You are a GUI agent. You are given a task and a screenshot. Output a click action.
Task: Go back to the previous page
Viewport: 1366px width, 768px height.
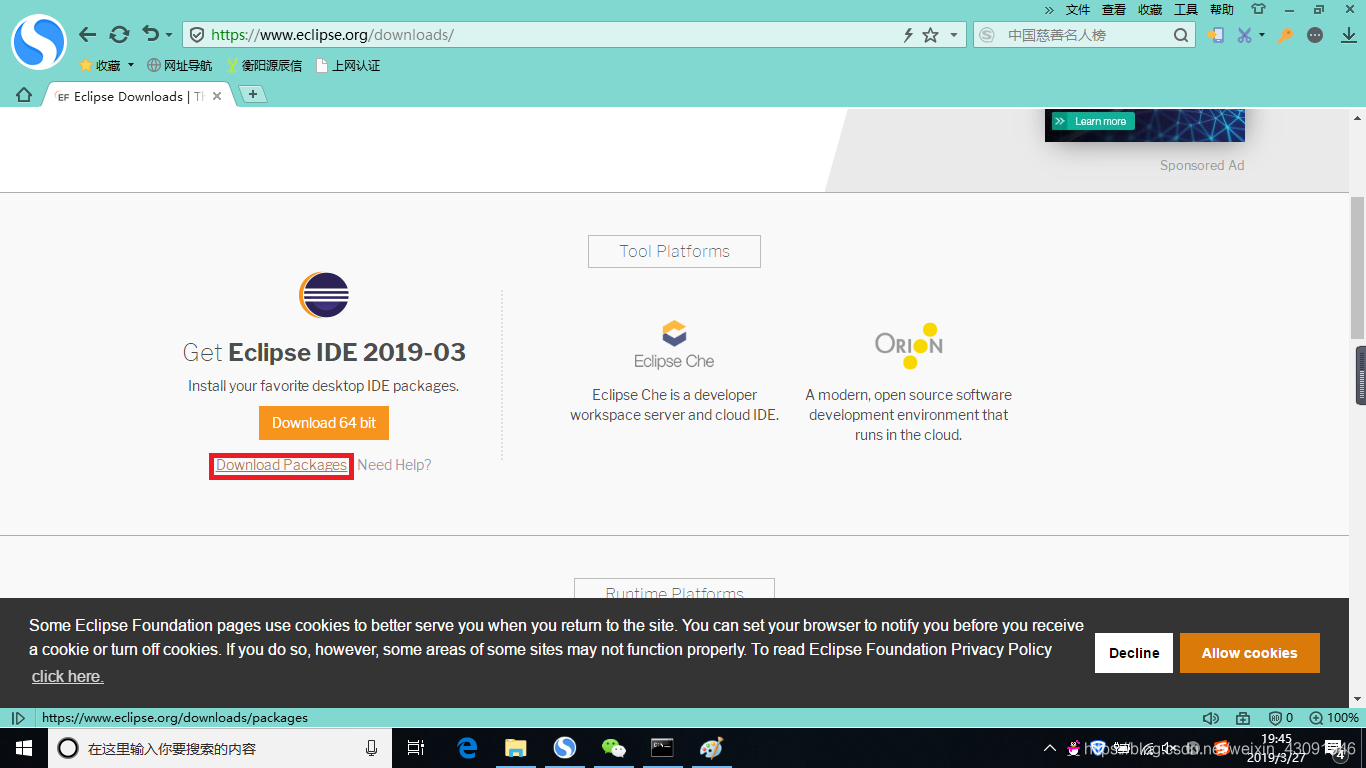coord(88,35)
